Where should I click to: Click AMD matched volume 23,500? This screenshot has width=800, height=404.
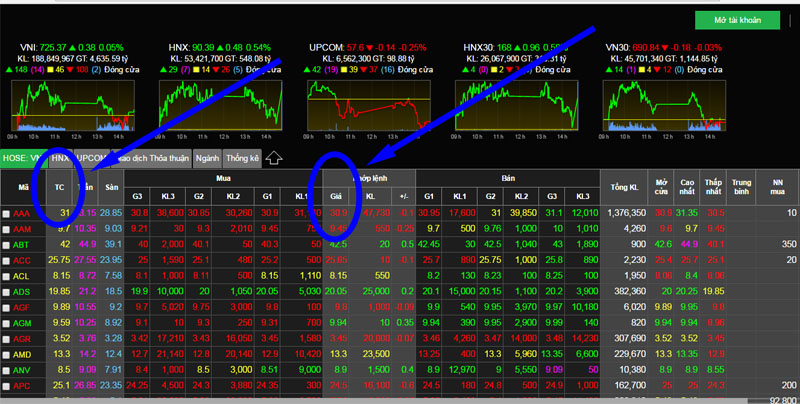(376, 354)
